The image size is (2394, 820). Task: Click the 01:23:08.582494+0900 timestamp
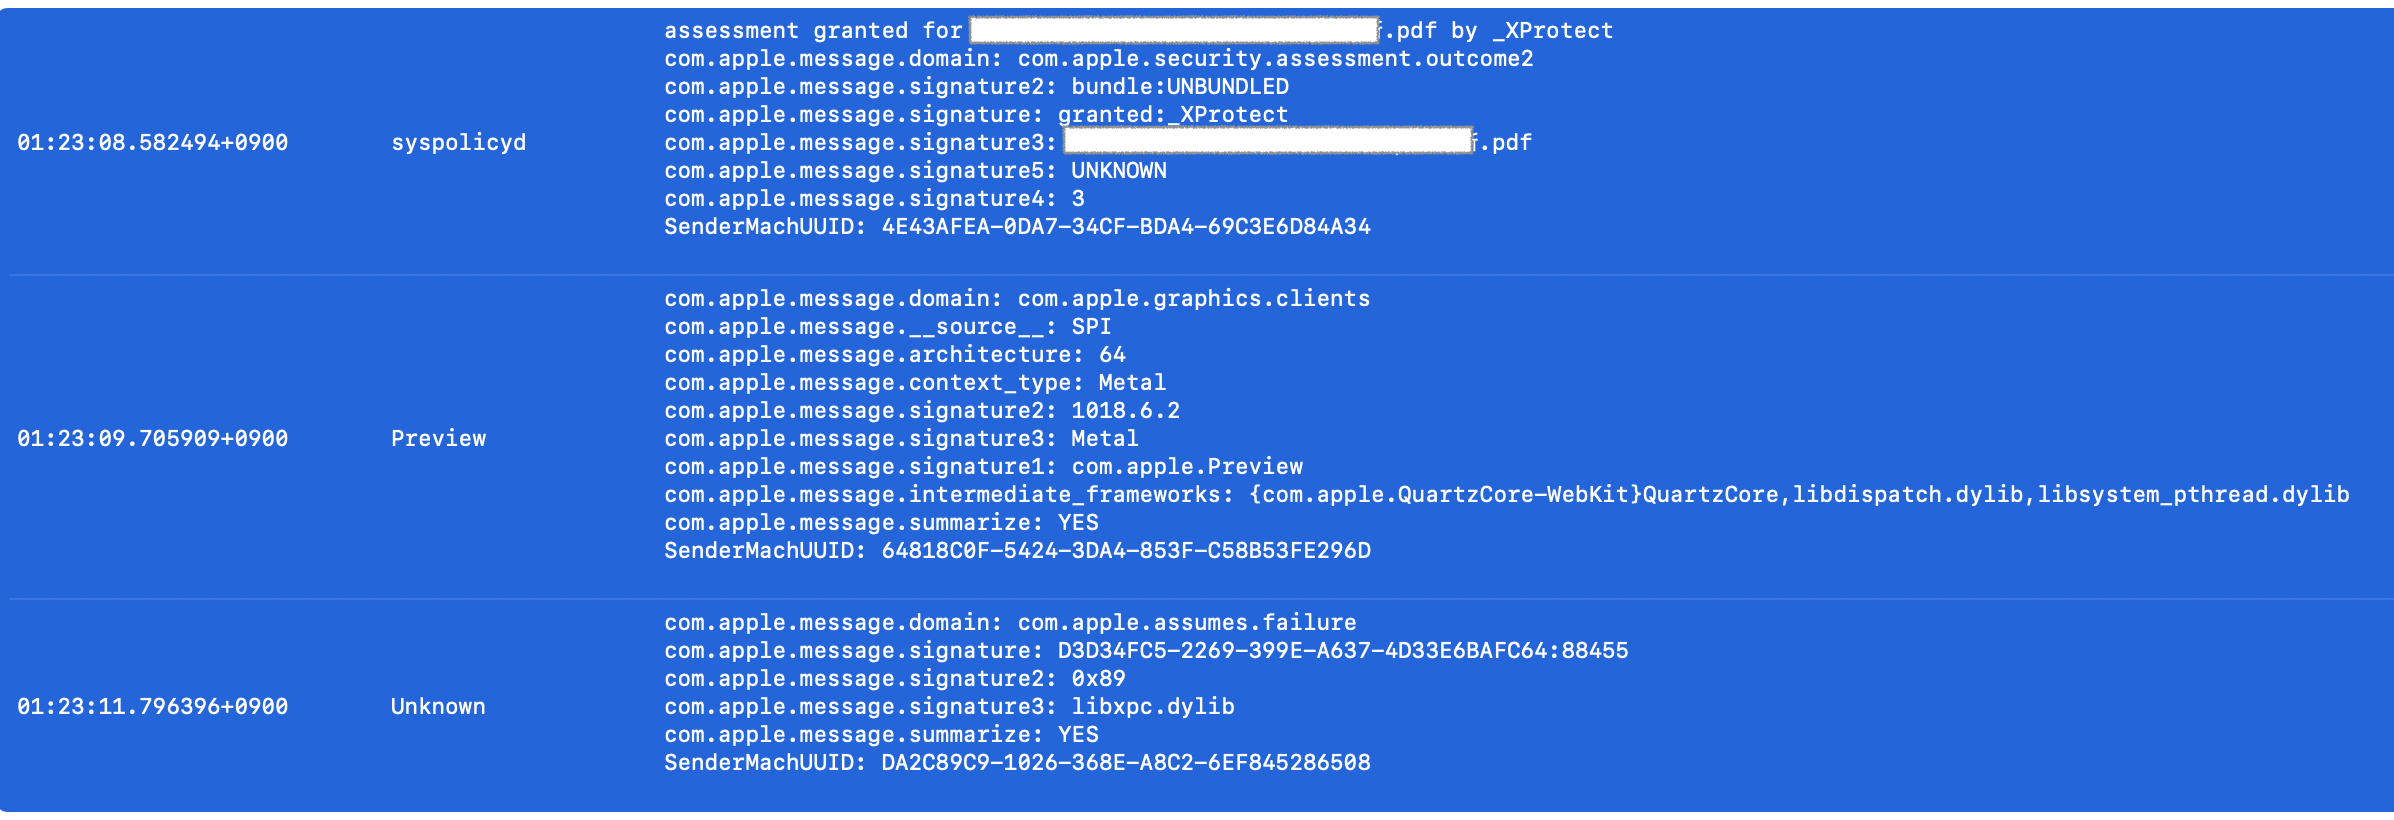coord(152,143)
